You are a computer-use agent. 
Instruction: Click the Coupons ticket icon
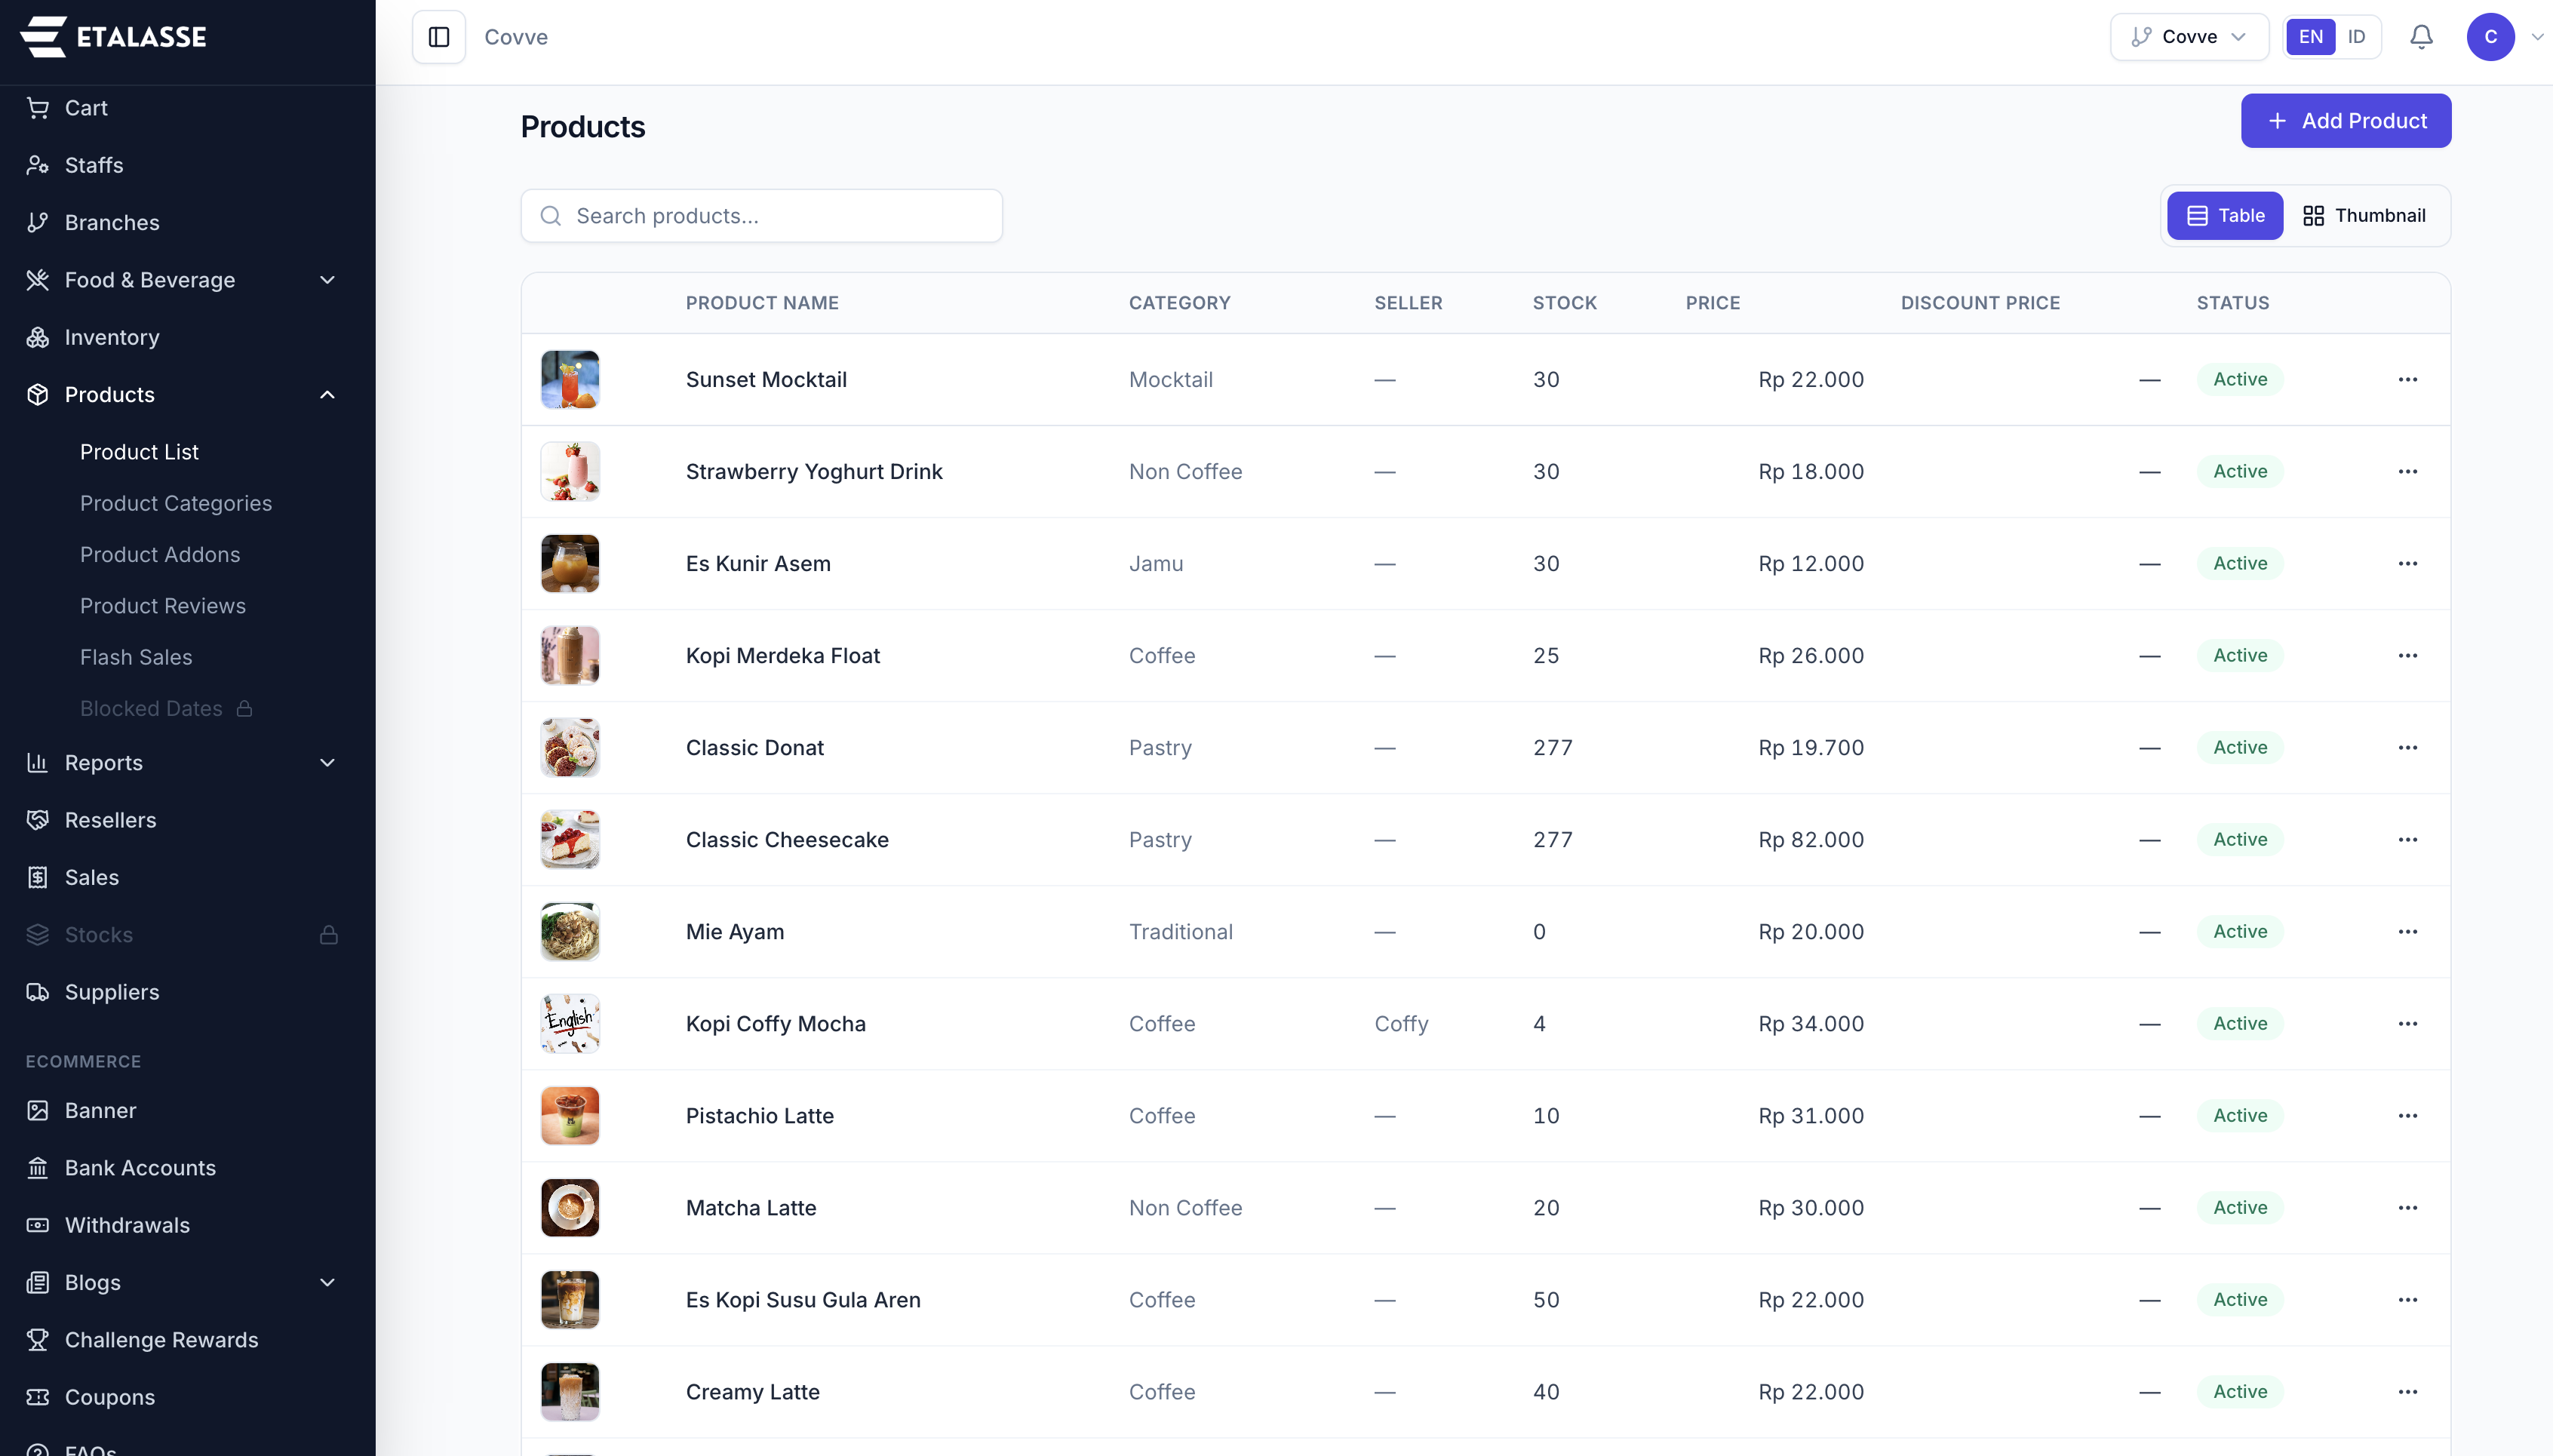(38, 1397)
